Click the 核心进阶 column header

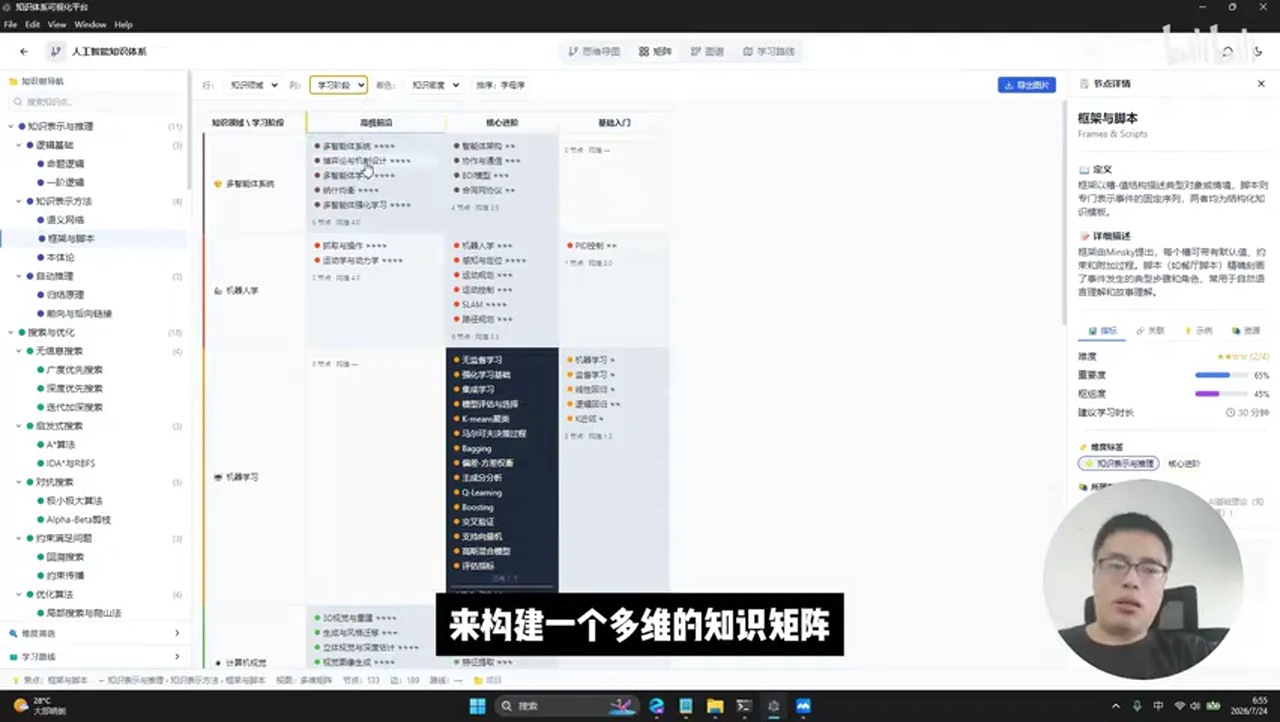[502, 122]
